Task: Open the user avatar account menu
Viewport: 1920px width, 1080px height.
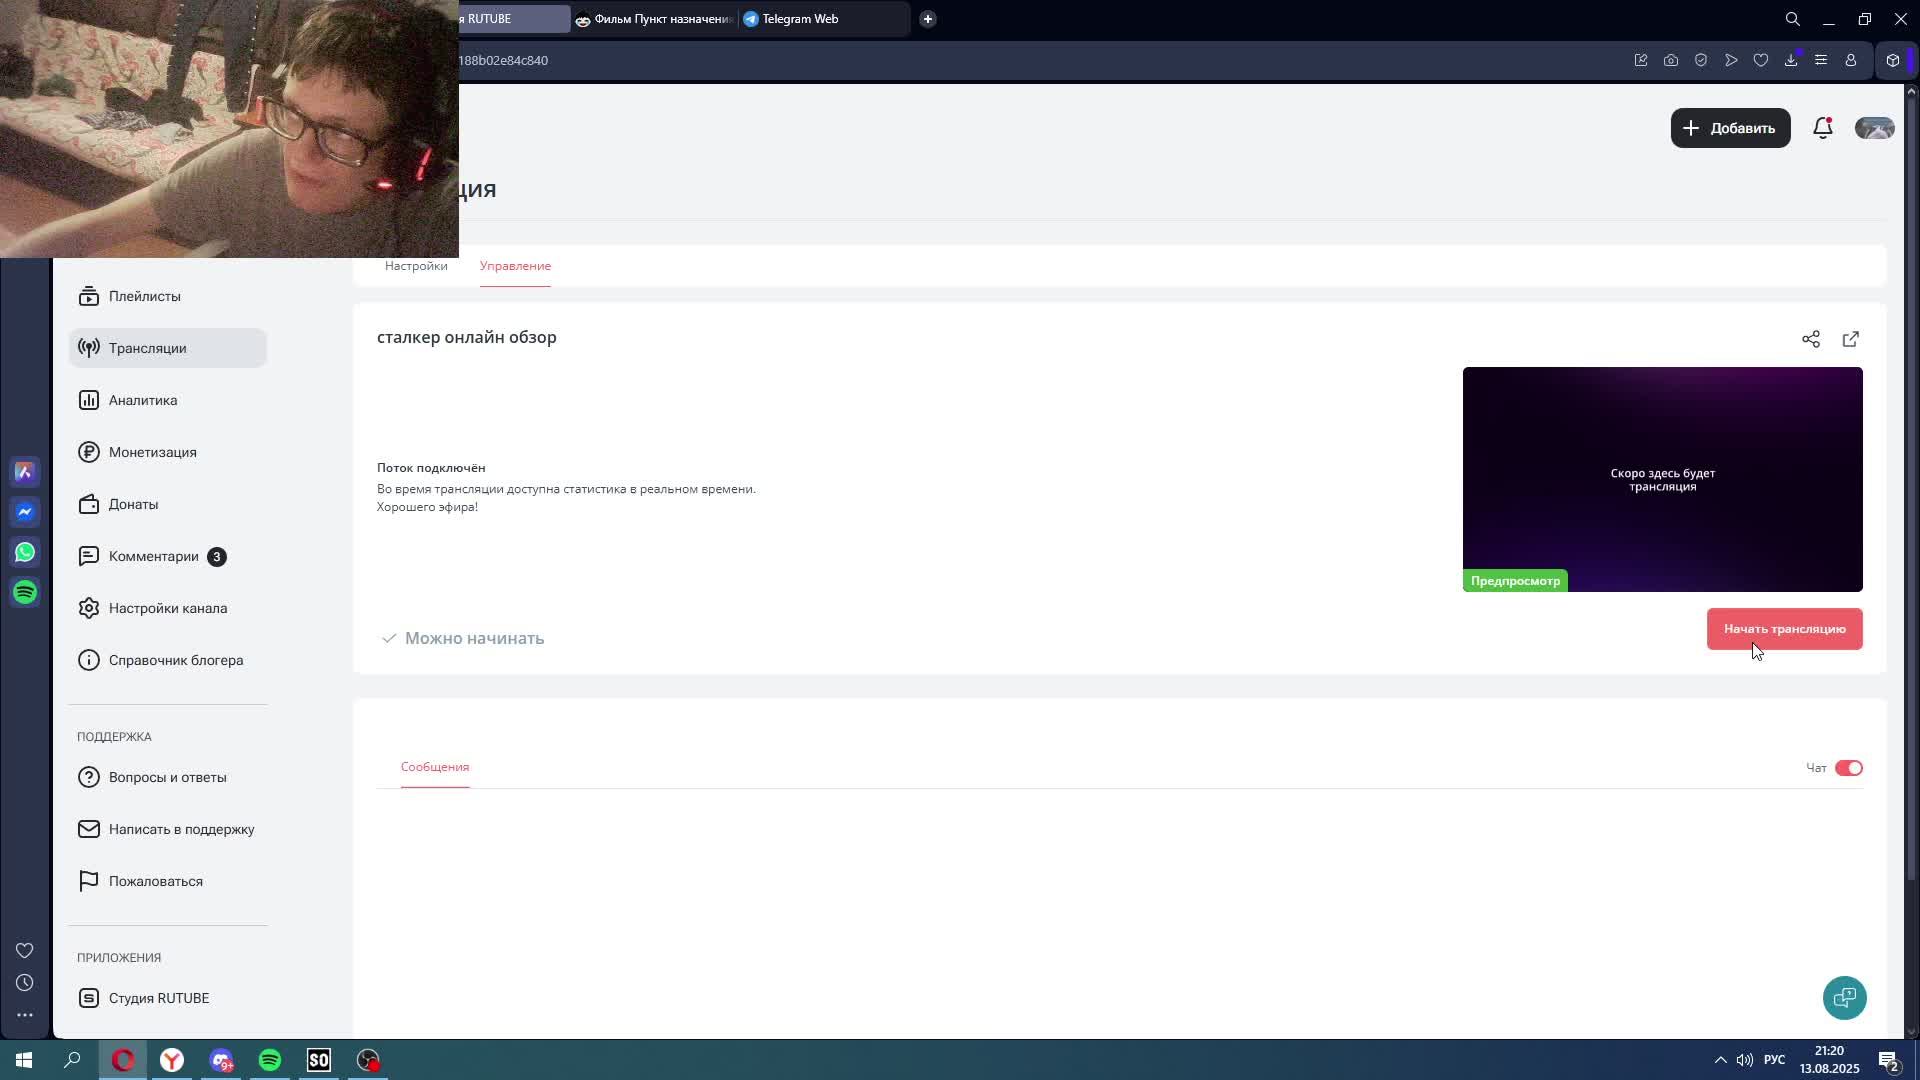Action: [1874, 128]
